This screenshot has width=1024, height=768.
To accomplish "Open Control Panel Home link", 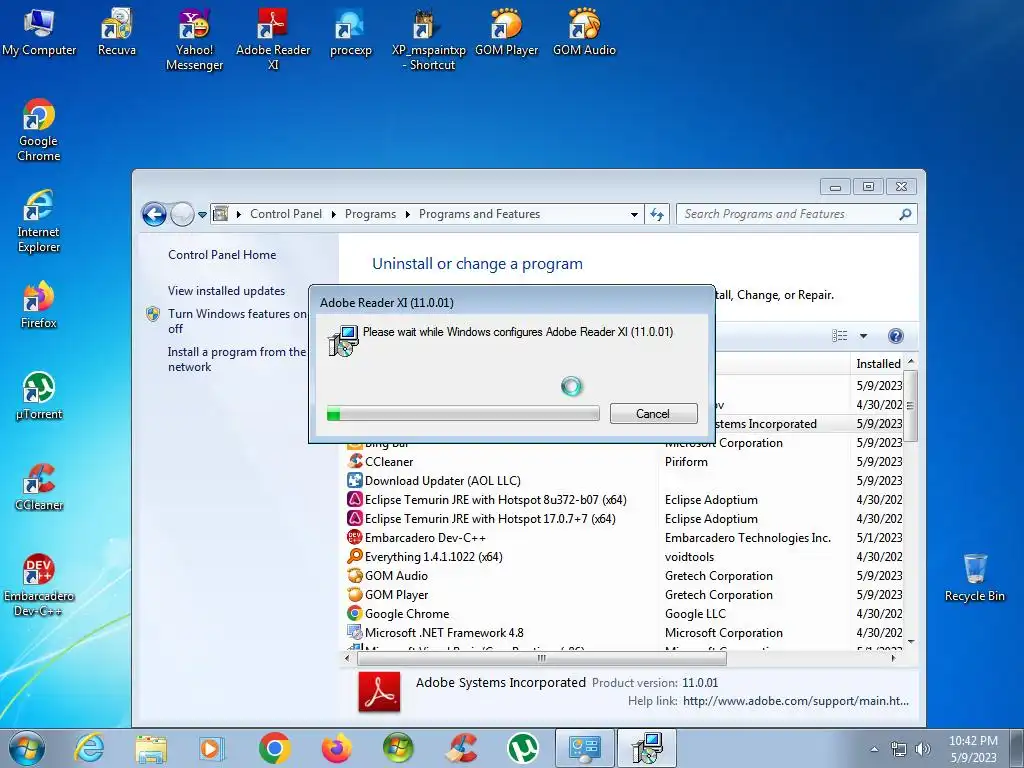I will (222, 255).
